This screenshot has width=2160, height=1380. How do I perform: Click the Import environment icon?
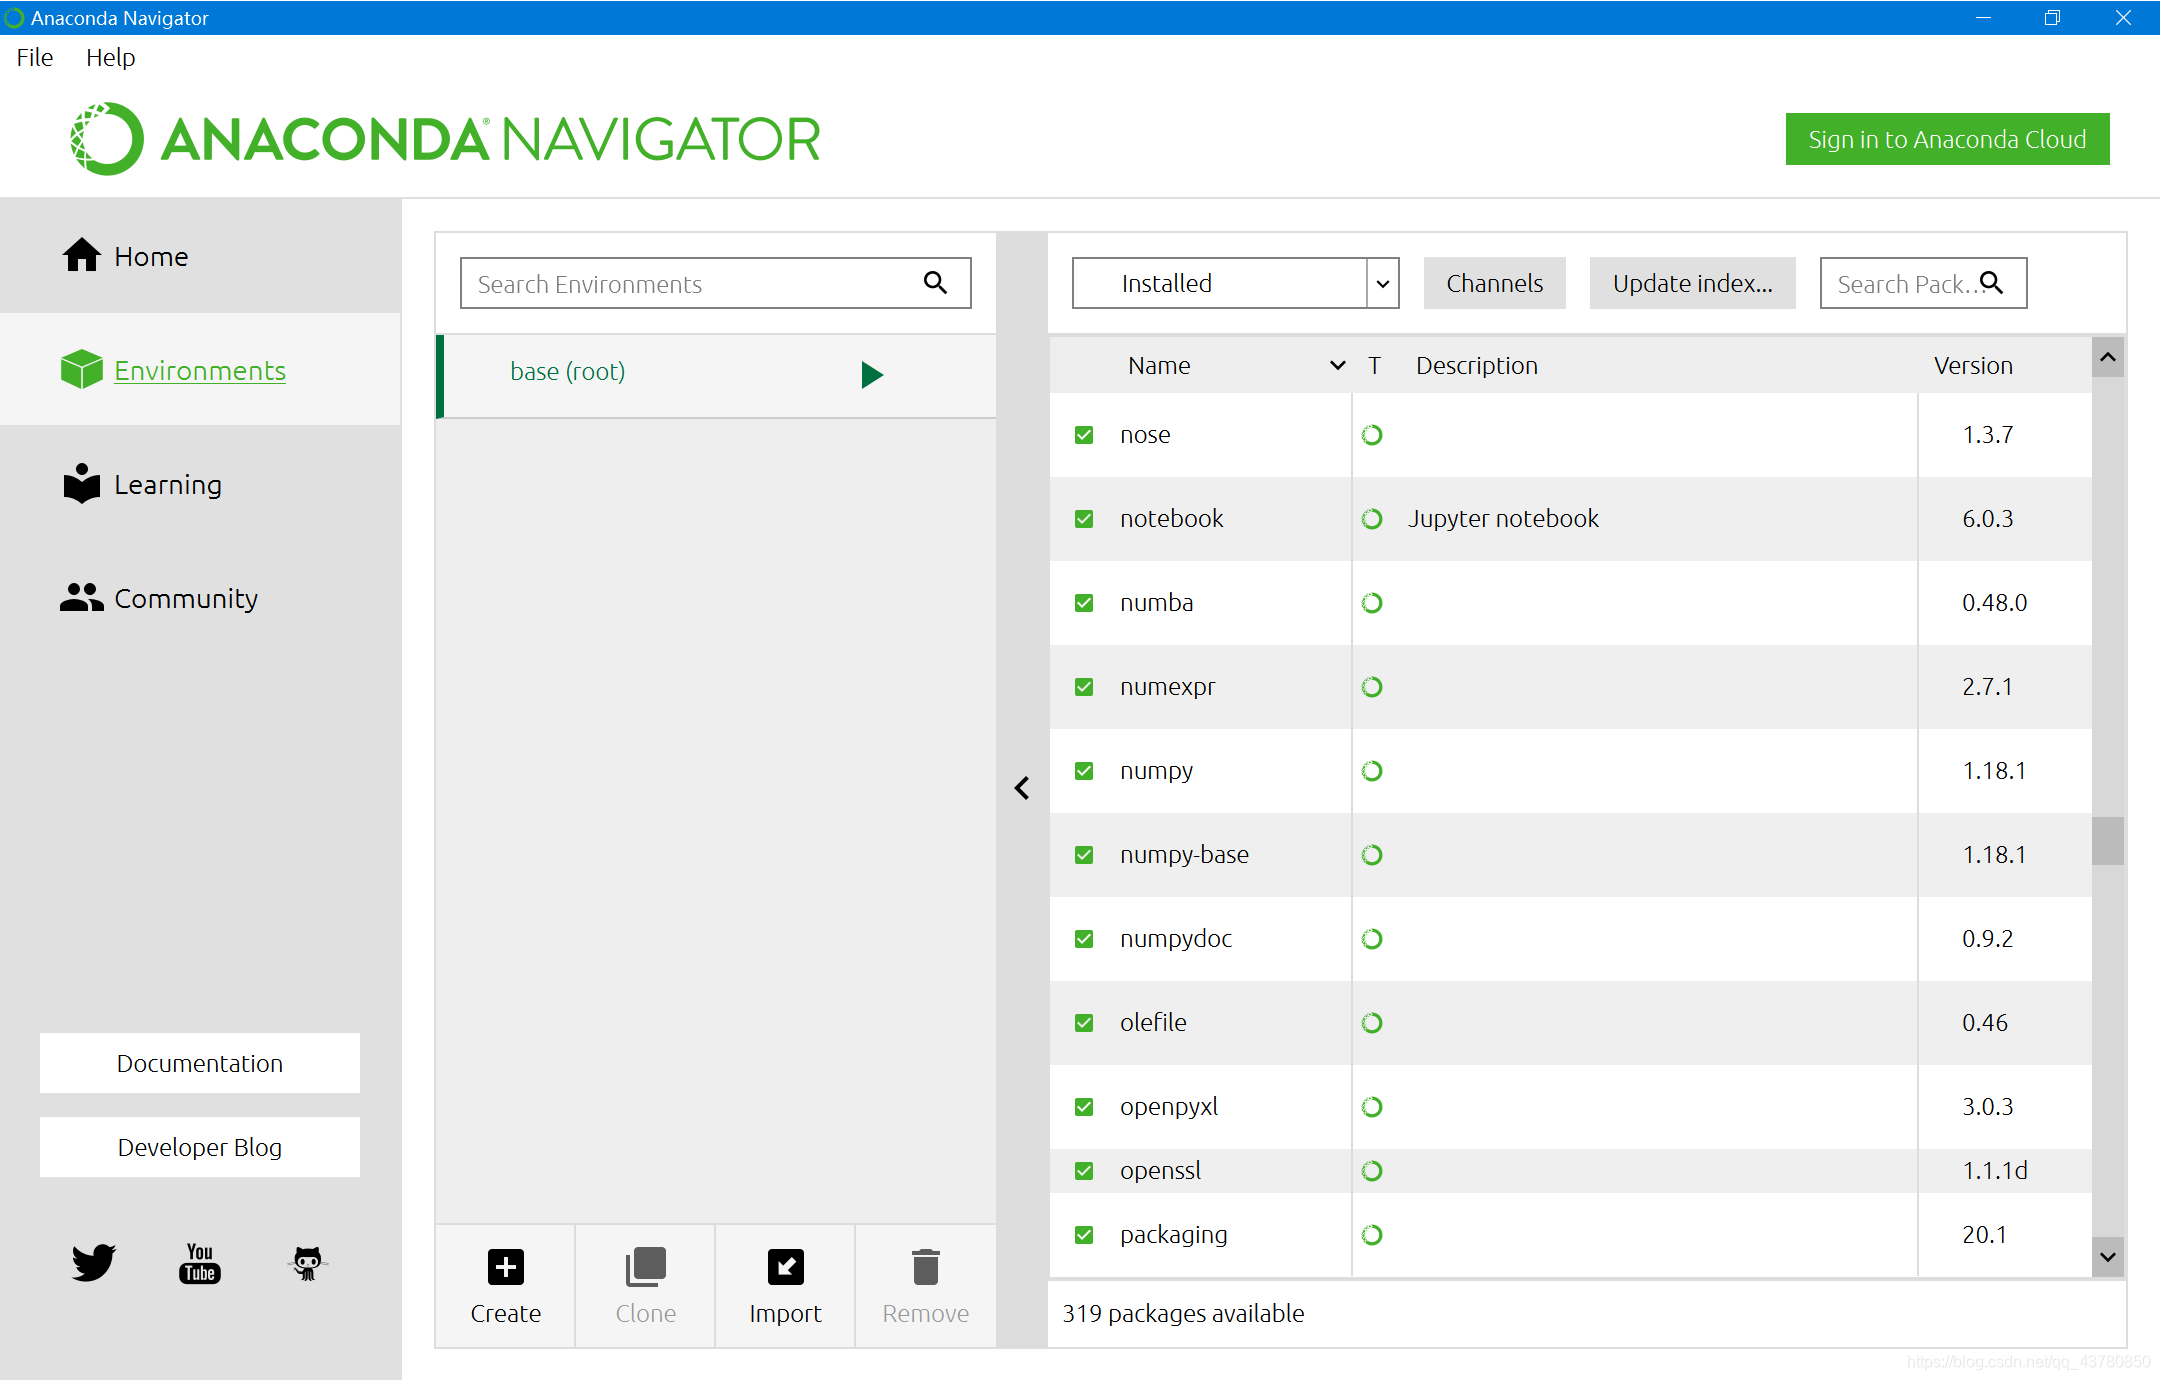[786, 1267]
